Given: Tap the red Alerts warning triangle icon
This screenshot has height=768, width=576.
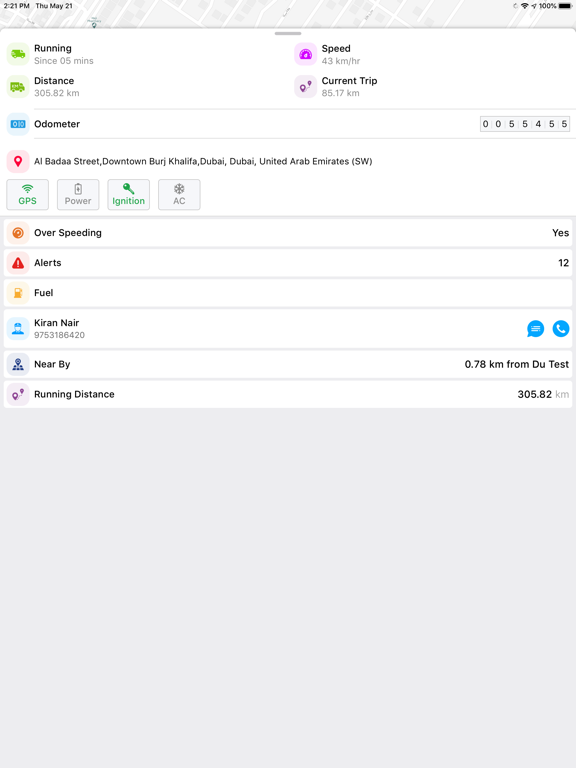Looking at the screenshot, I should tap(18, 263).
